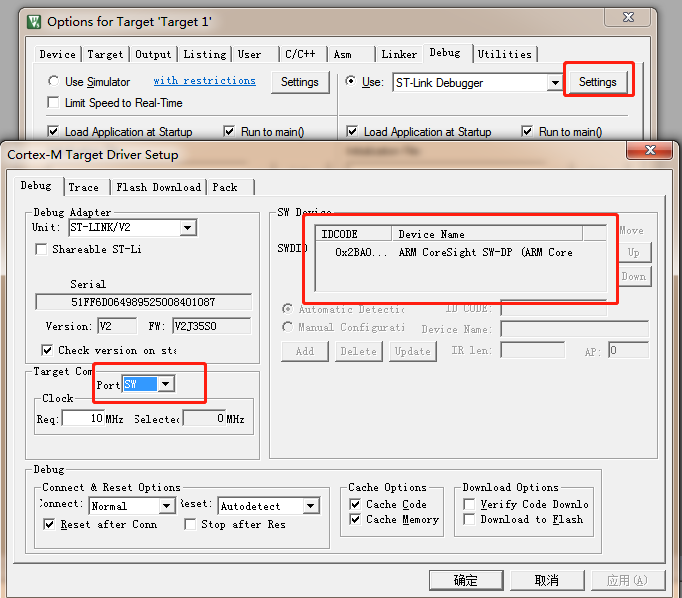The height and width of the screenshot is (598, 682).
Task: Click Settings button next to ST-Link Debugger
Action: point(597,82)
